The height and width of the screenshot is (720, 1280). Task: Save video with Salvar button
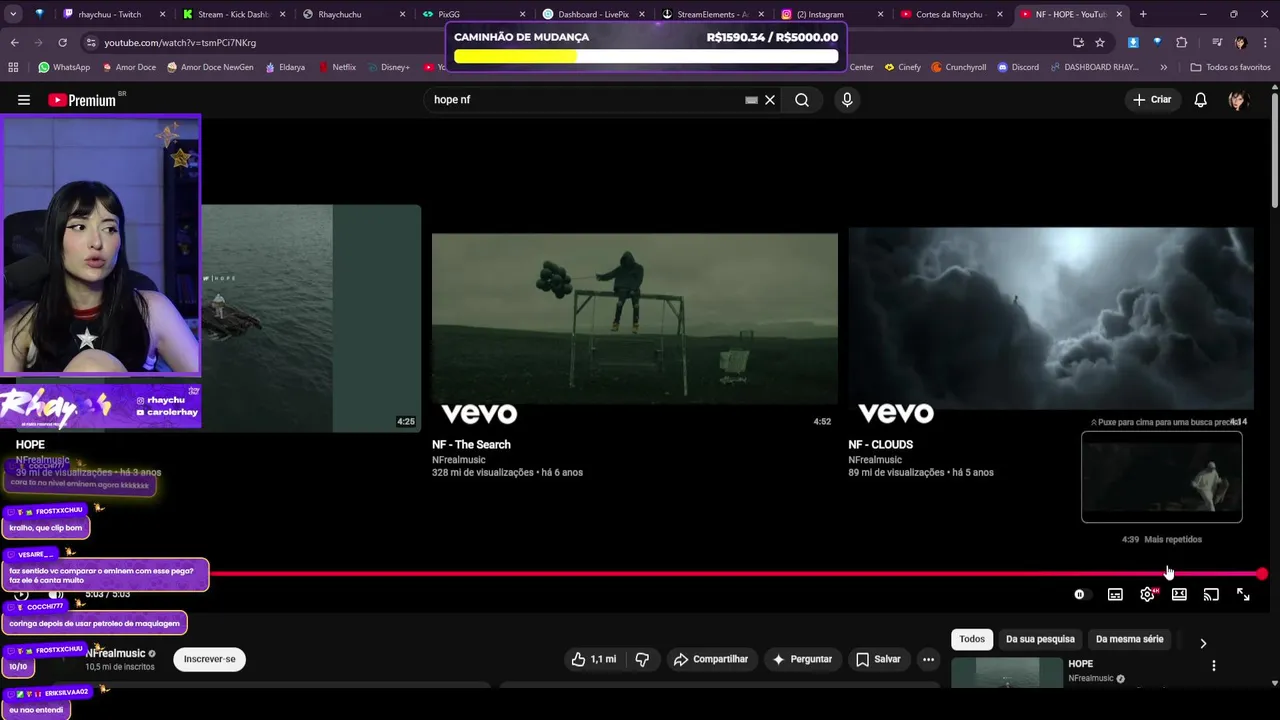point(878,659)
